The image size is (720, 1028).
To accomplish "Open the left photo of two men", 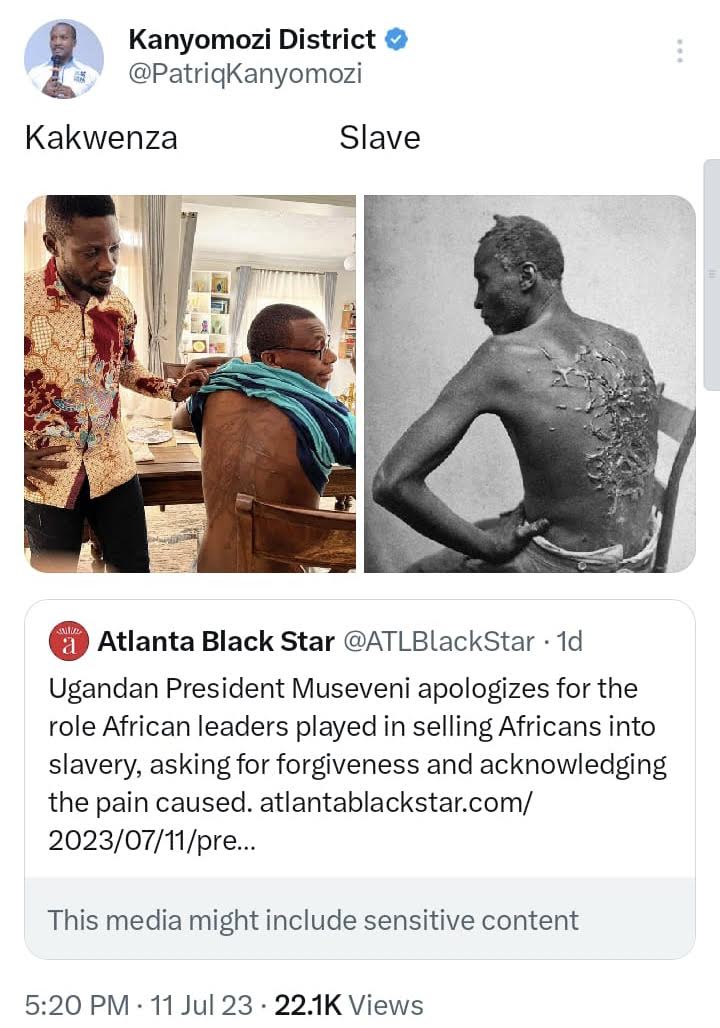I will tap(190, 384).
